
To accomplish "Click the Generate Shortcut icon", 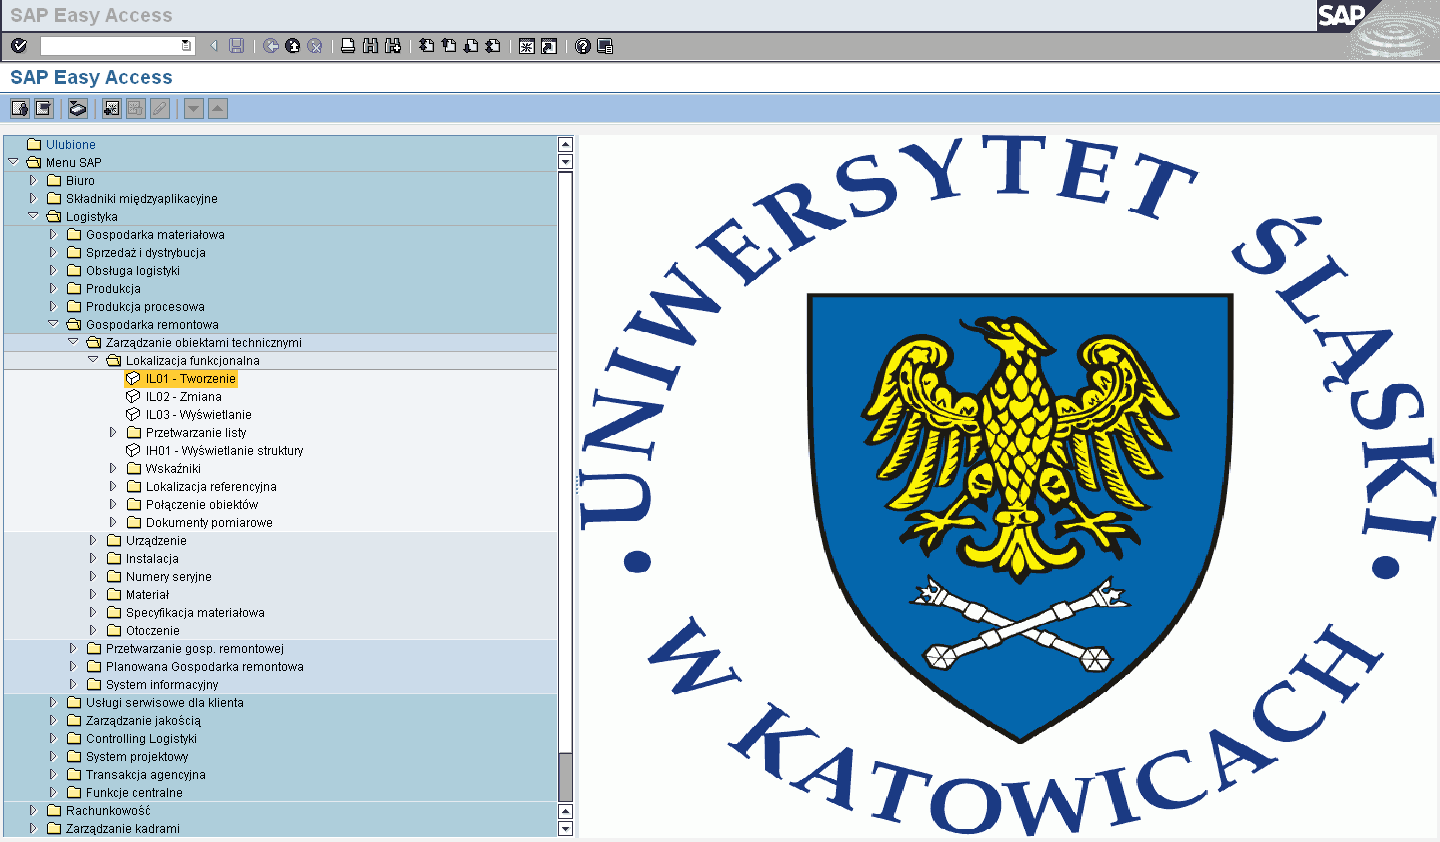I will [x=548, y=46].
